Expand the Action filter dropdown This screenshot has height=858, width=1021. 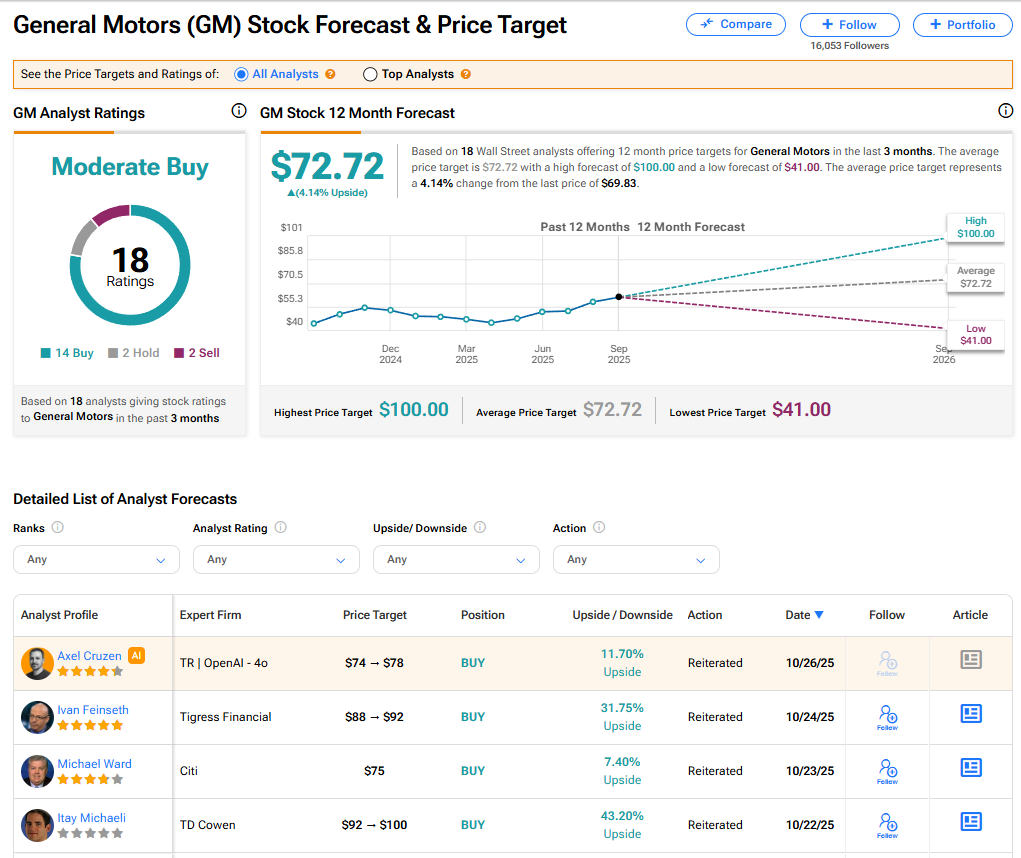tap(636, 559)
